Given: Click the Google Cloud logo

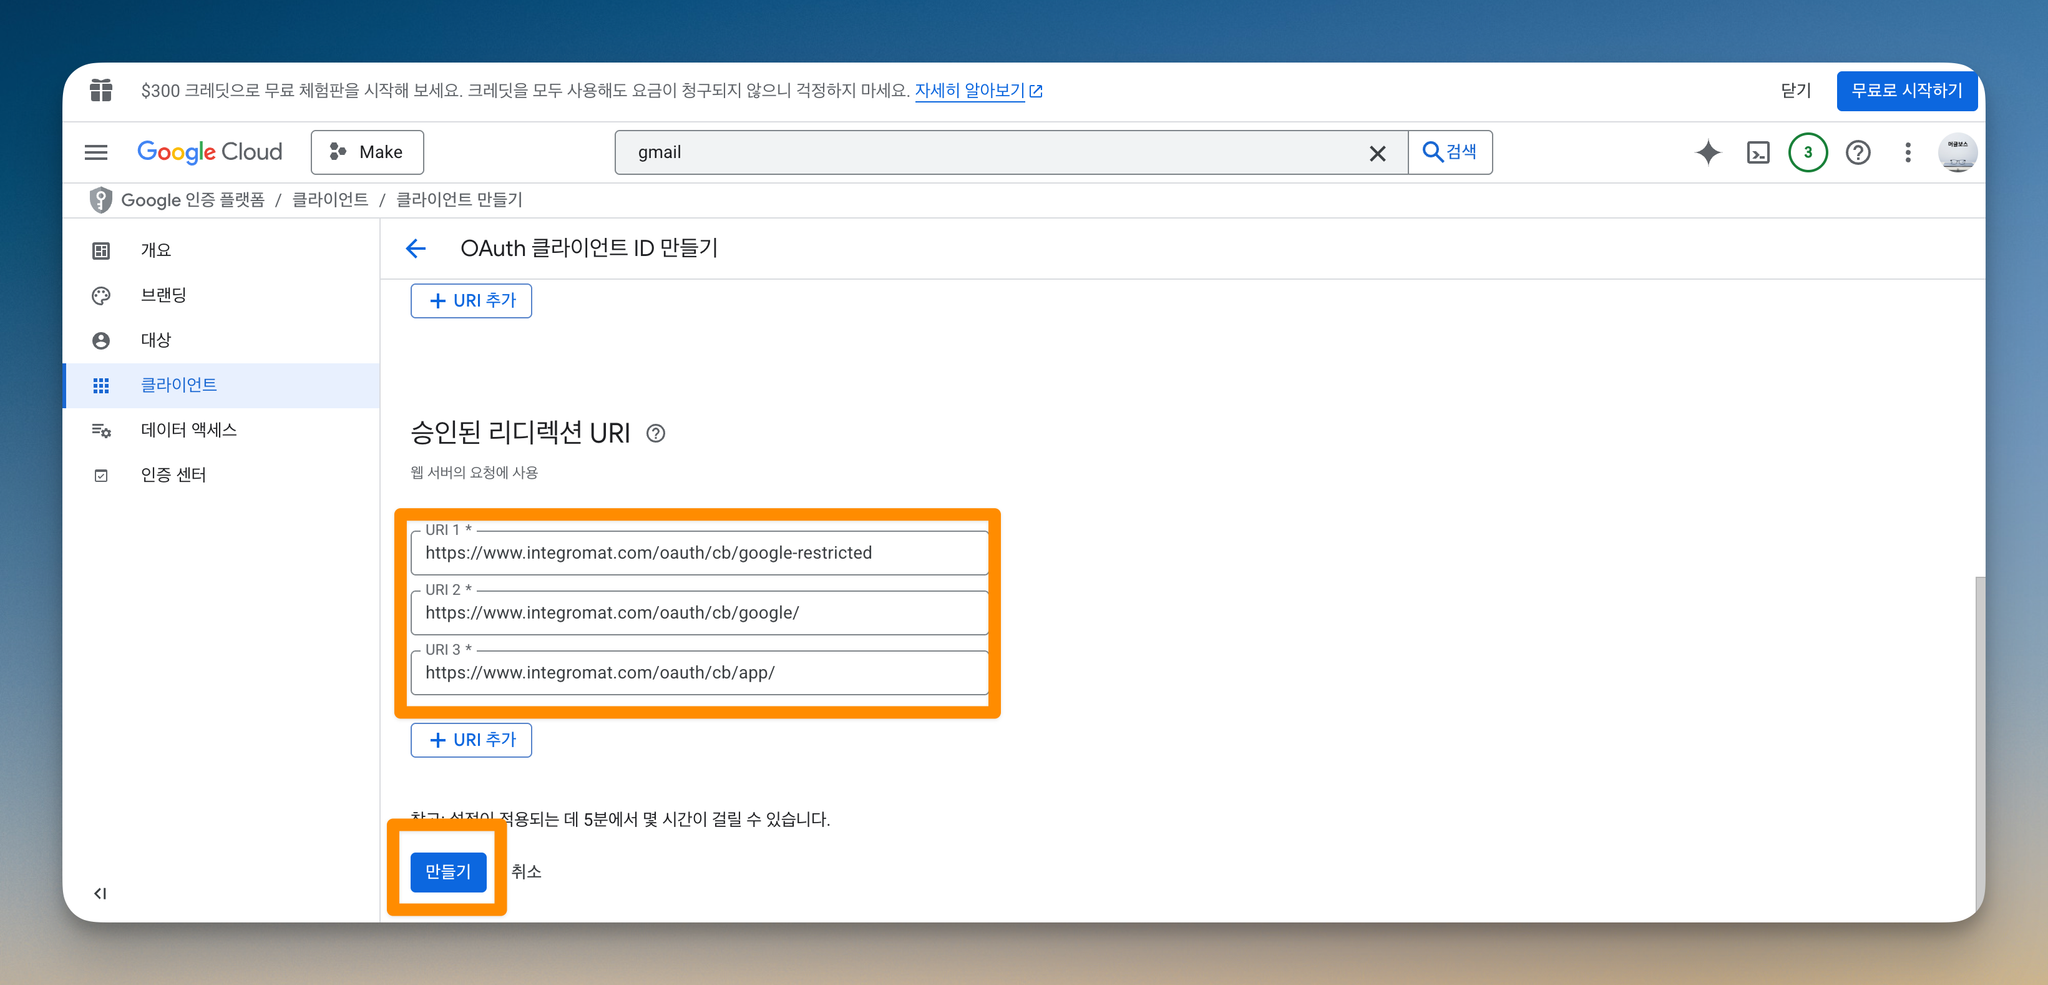Looking at the screenshot, I should [210, 152].
